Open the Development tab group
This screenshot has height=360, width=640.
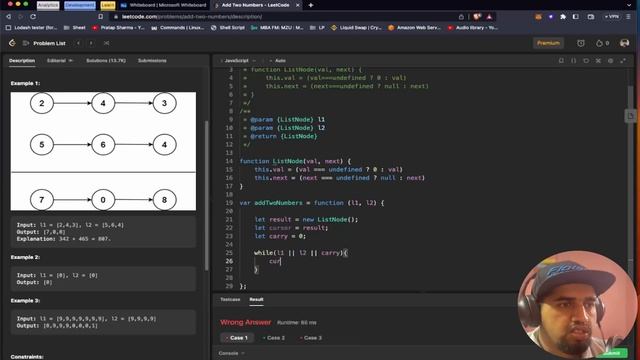coord(80,5)
